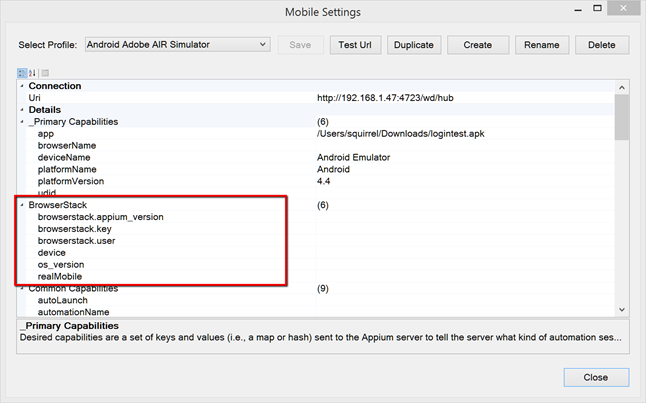Collapse the _Primary Capabilities group
646x403 pixels.
(x=22, y=121)
